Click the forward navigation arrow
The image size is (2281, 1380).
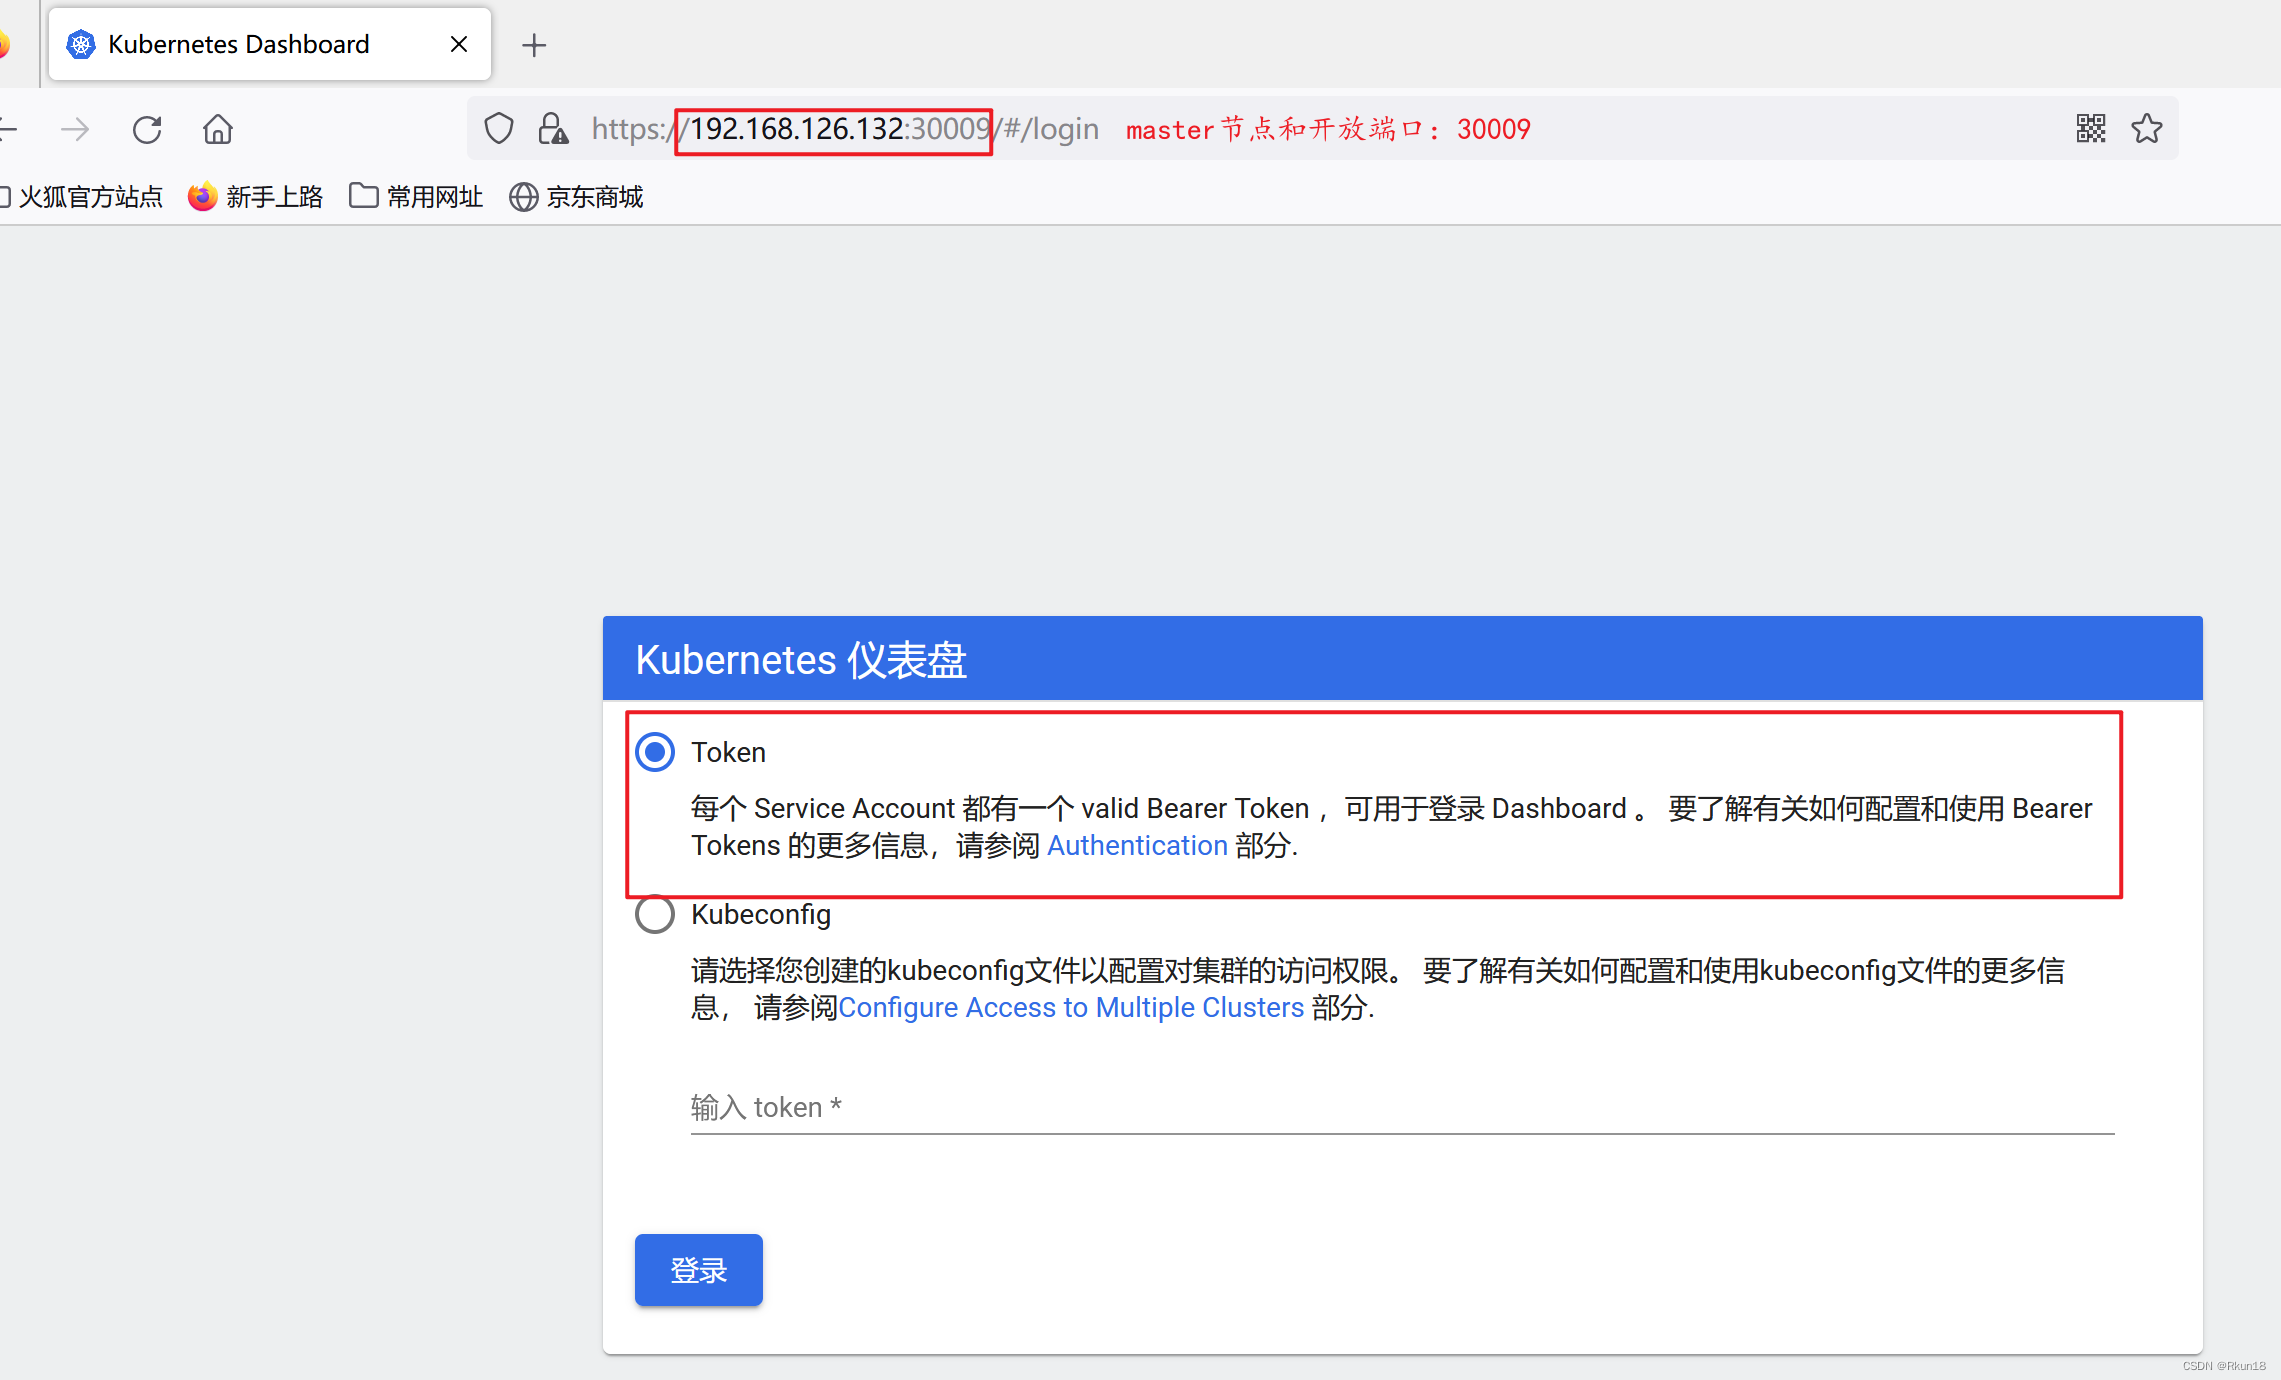click(x=75, y=129)
